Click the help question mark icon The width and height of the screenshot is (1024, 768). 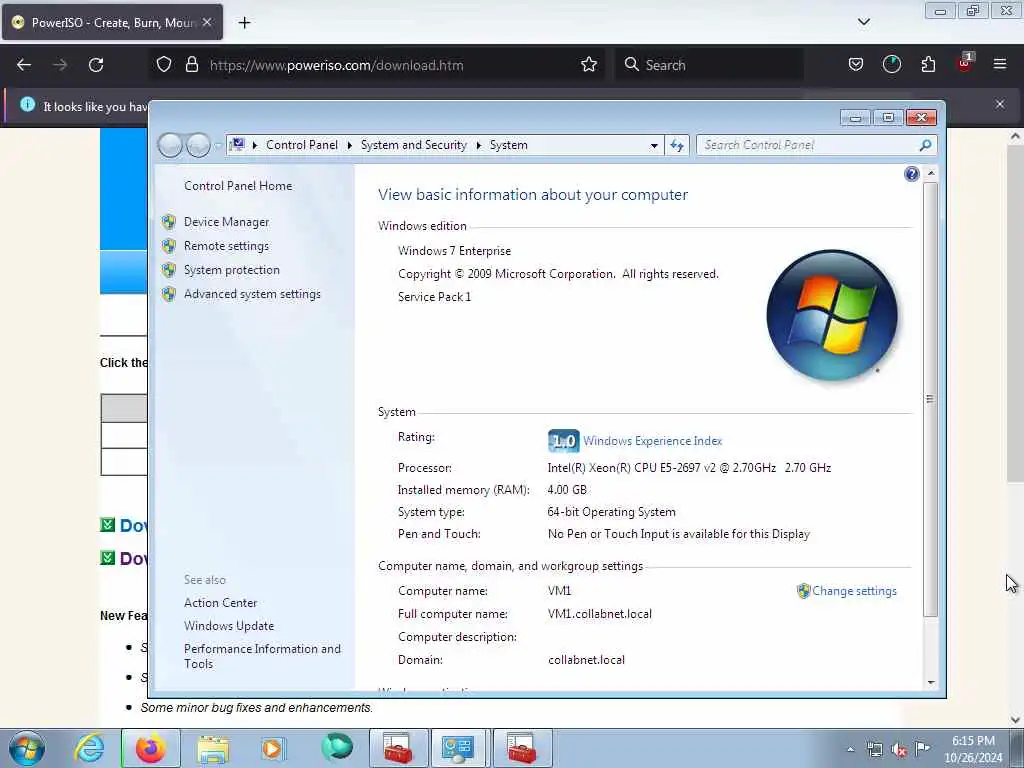pos(912,174)
